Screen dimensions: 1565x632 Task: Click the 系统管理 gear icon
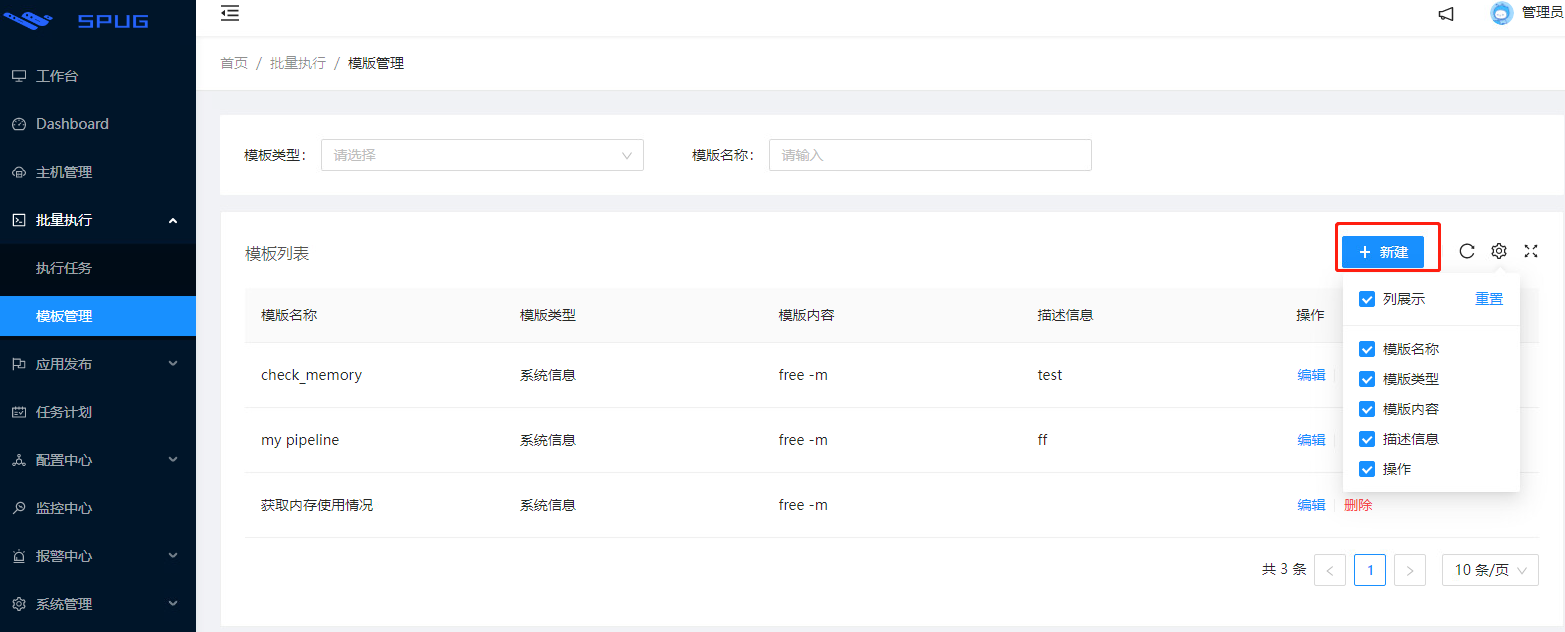(x=19, y=604)
